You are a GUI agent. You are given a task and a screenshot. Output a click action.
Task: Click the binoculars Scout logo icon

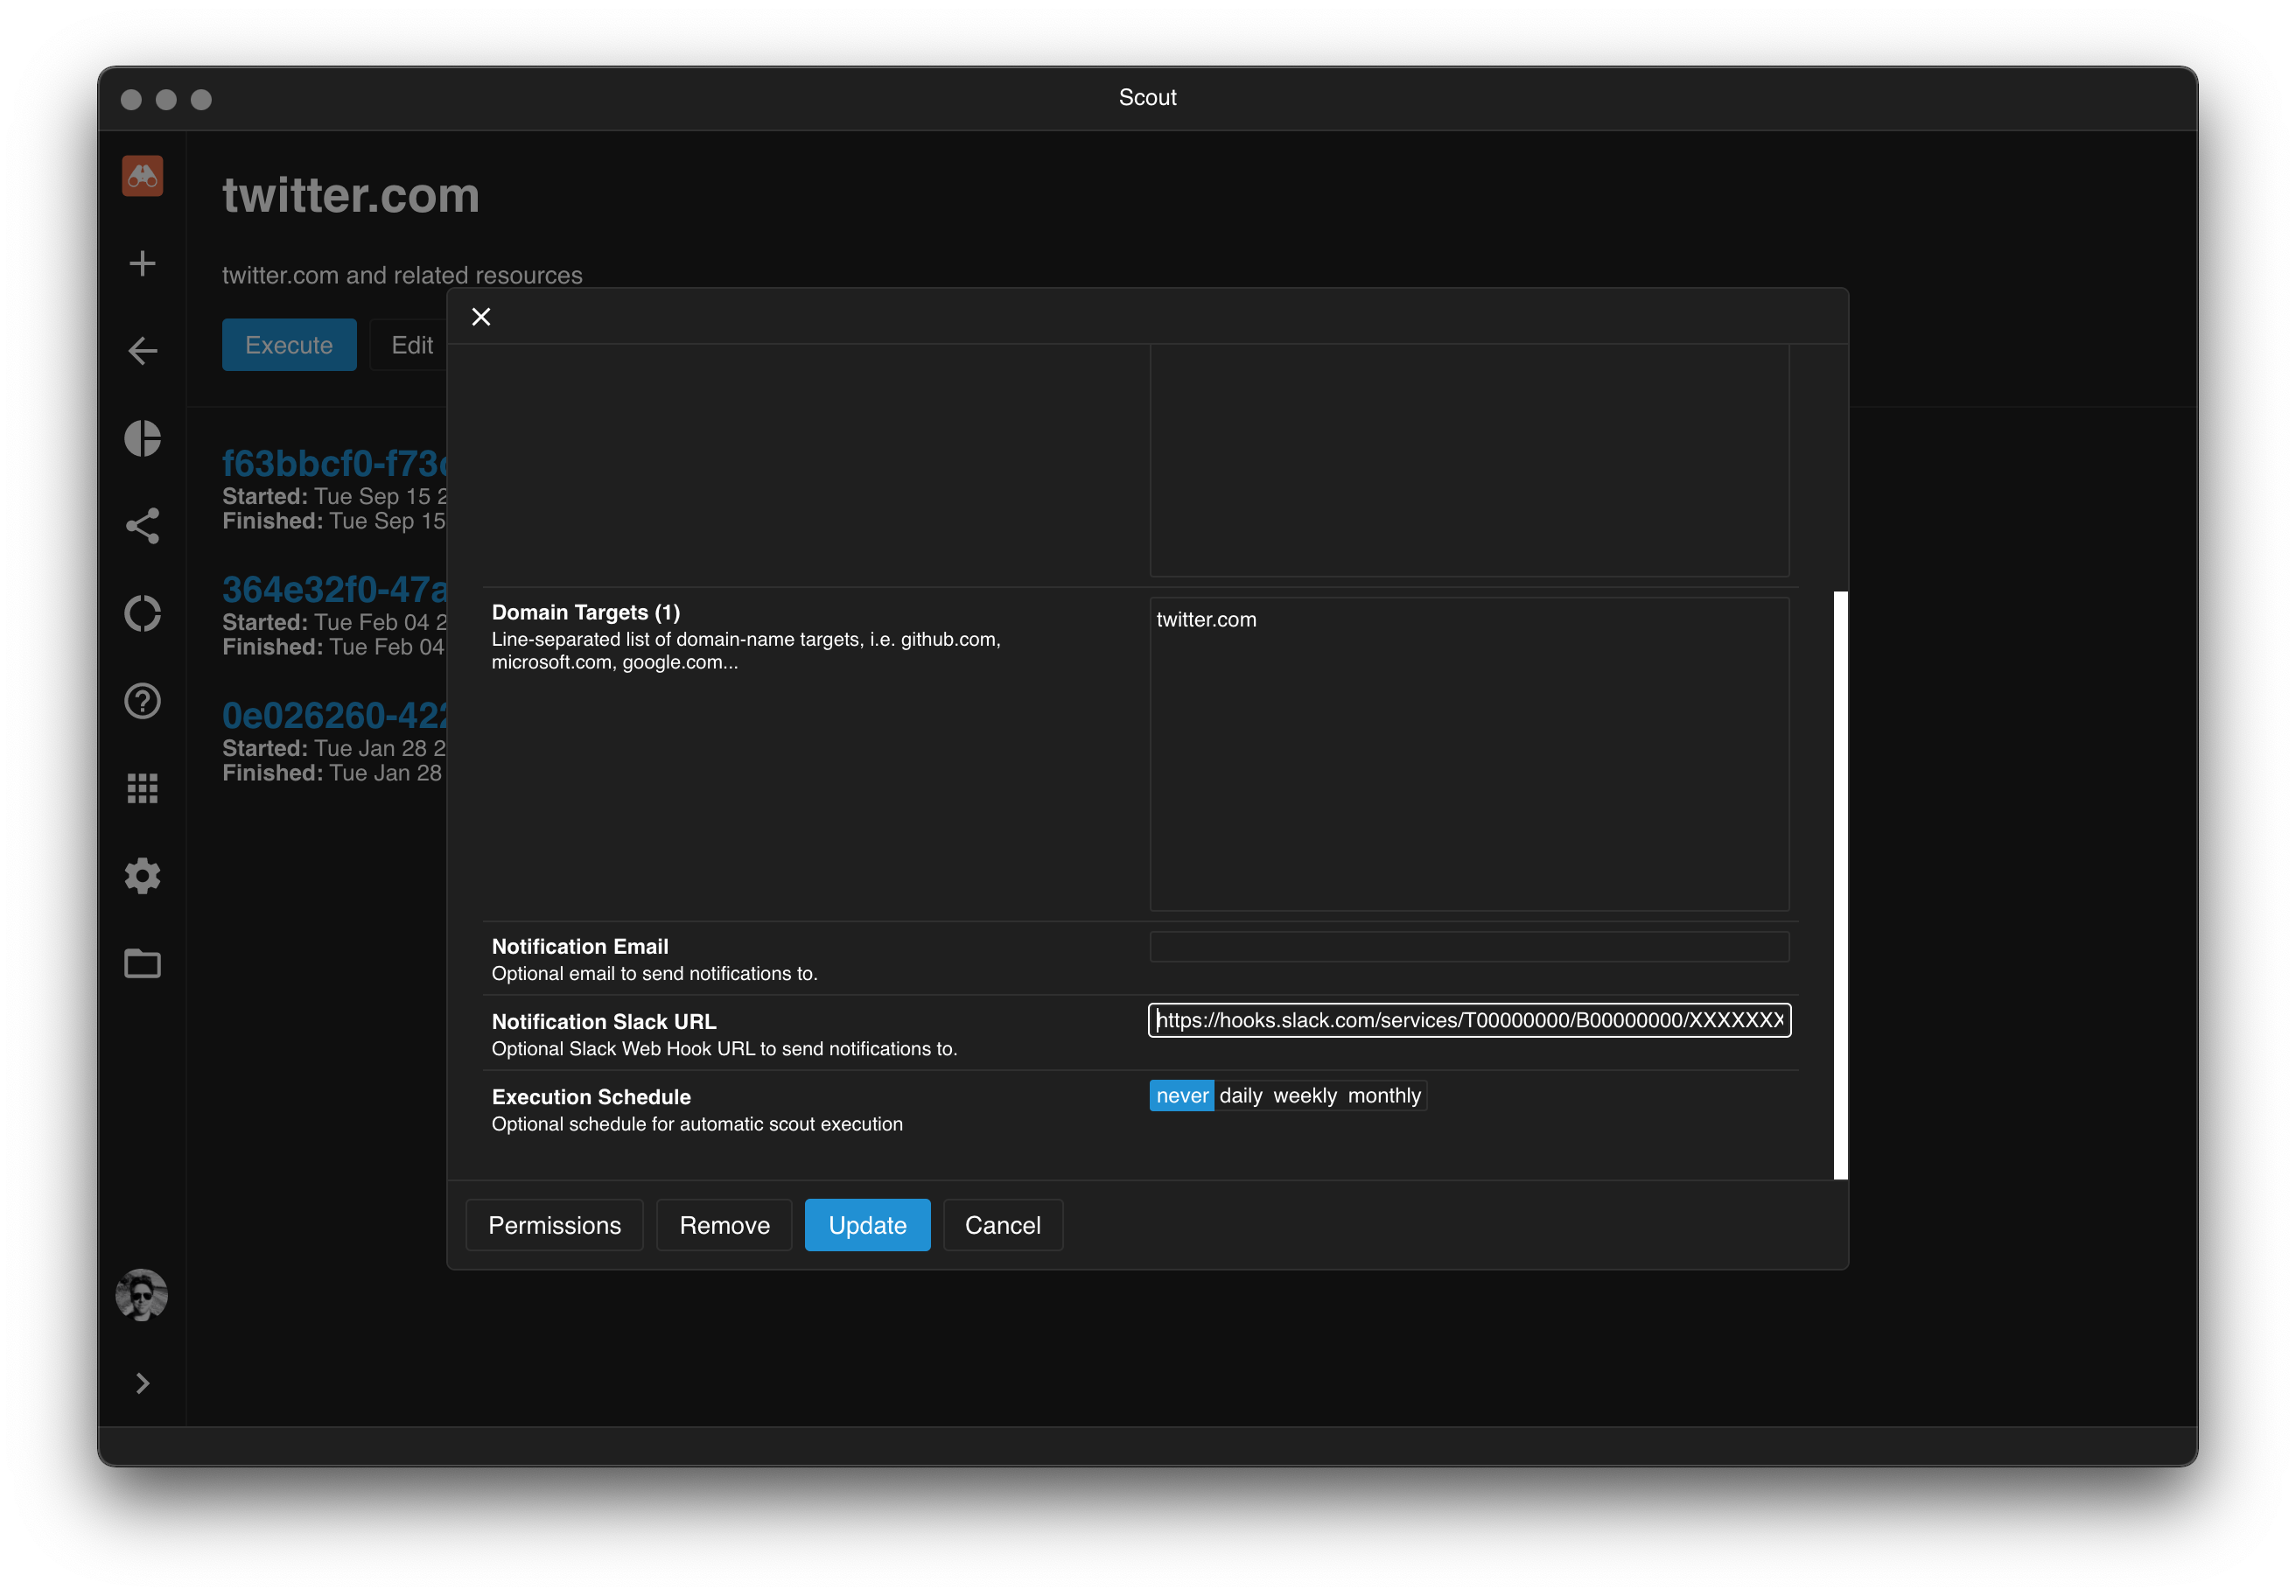pos(142,176)
